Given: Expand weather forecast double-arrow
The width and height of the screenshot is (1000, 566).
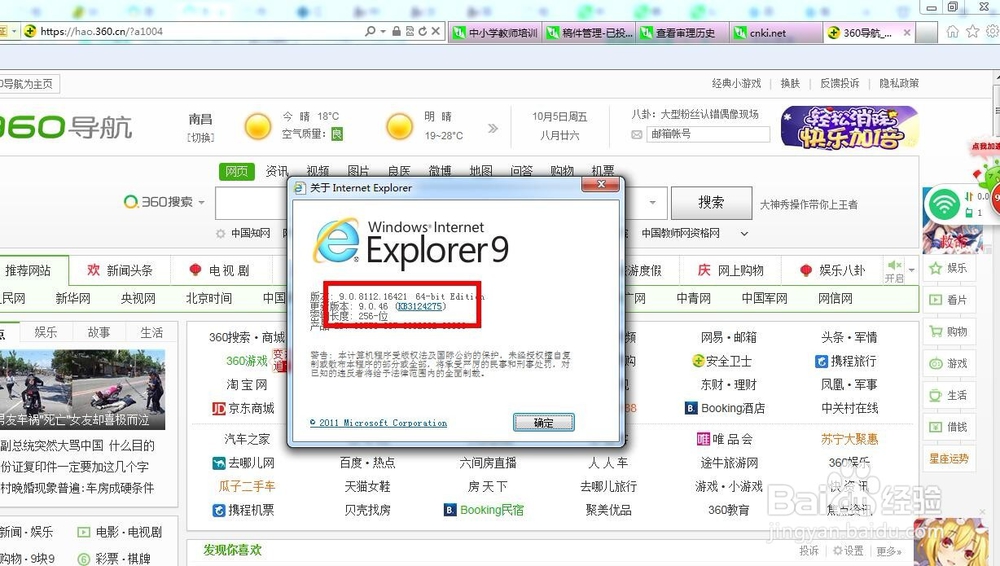Looking at the screenshot, I should pyautogui.click(x=493, y=128).
